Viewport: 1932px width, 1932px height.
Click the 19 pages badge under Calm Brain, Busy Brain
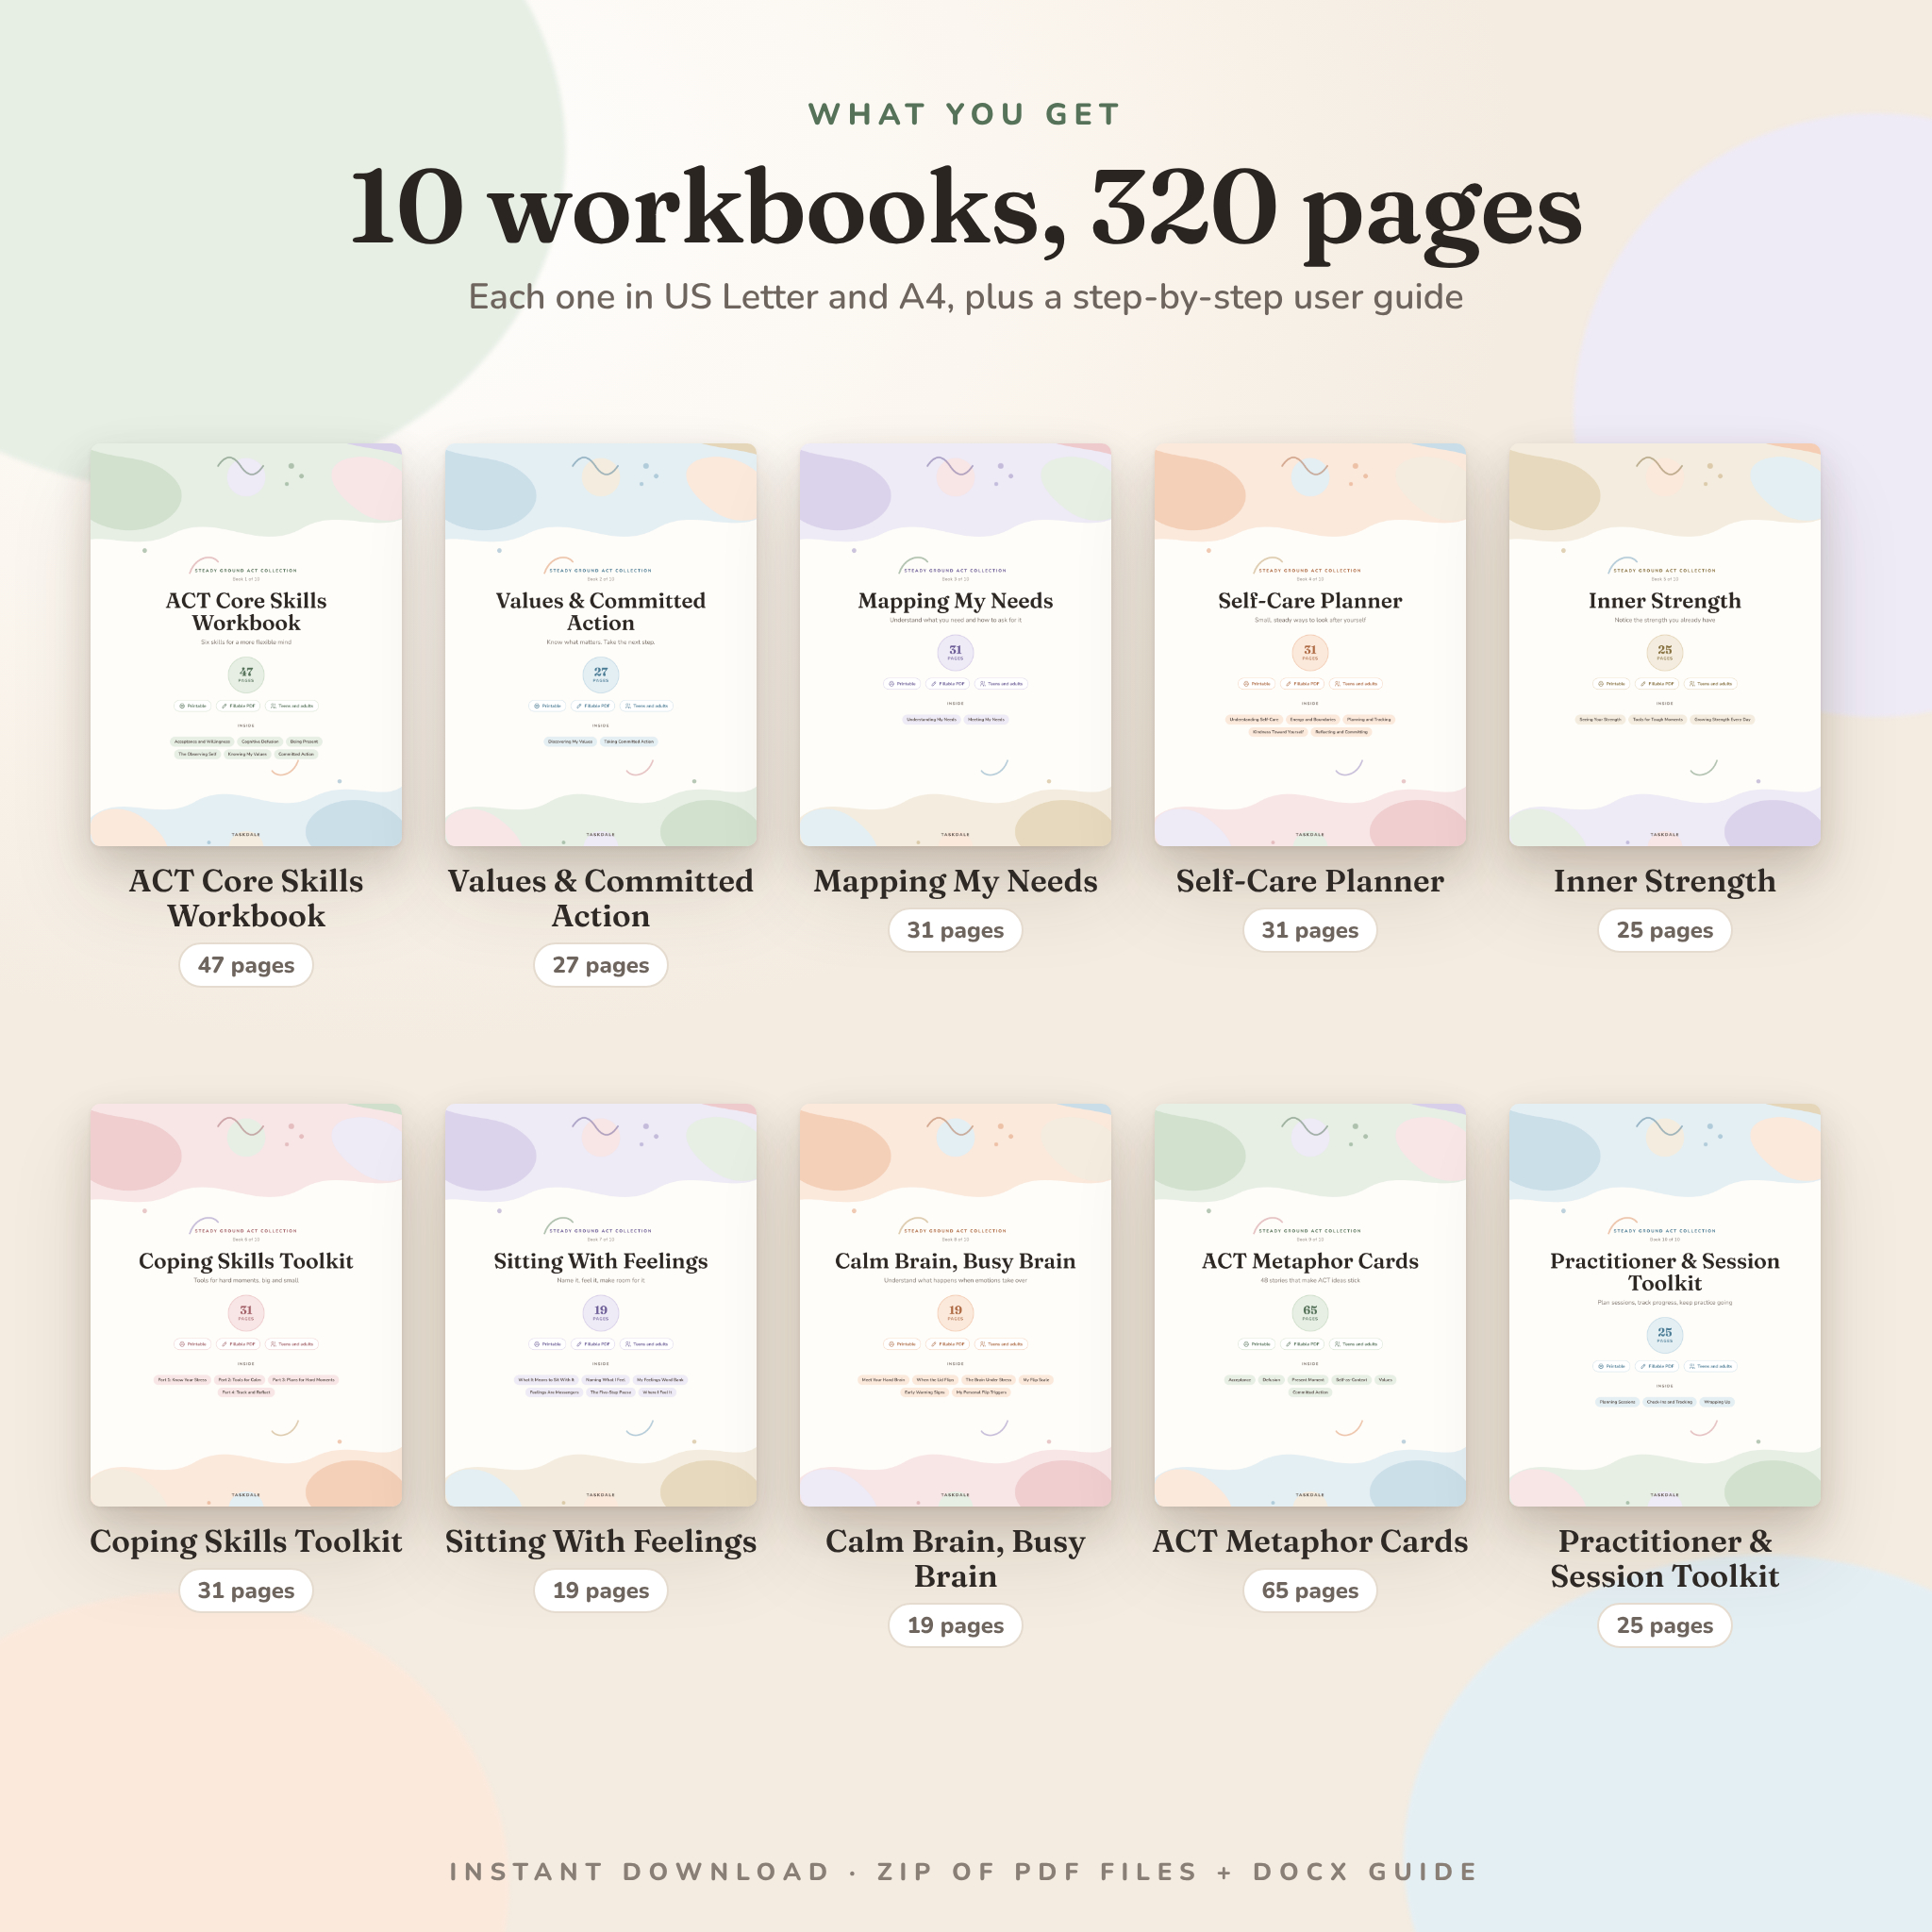click(x=955, y=1625)
